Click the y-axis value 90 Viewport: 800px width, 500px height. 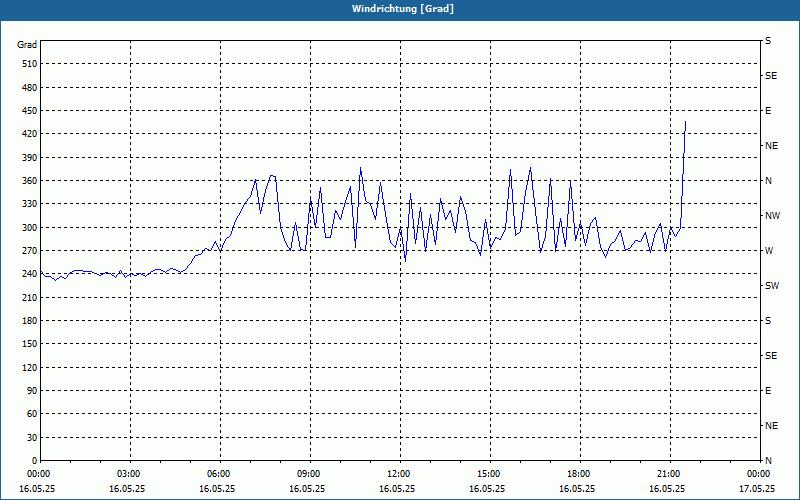(32, 391)
